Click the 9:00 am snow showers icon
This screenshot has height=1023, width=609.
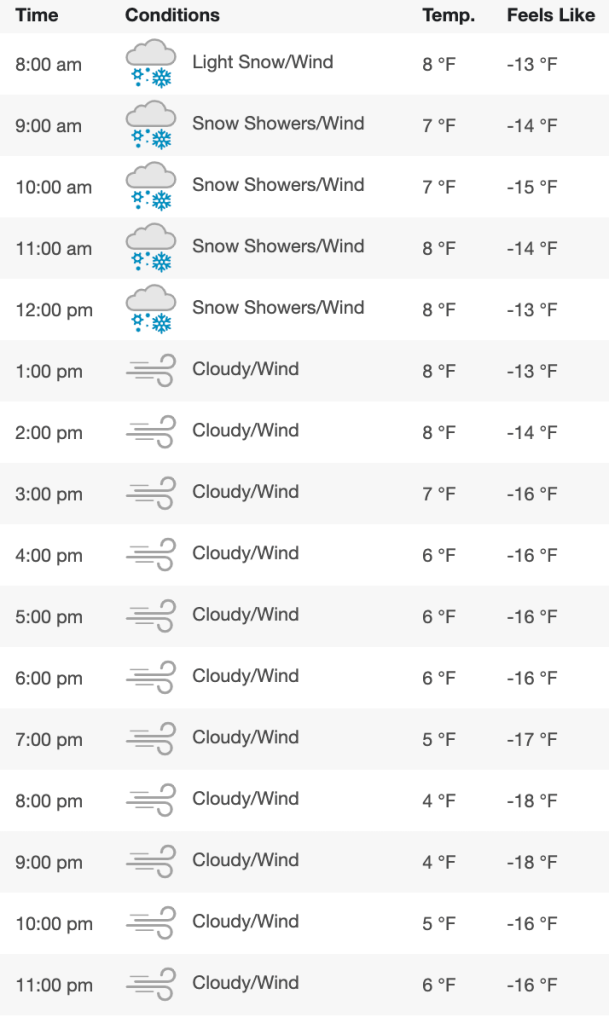pyautogui.click(x=151, y=126)
